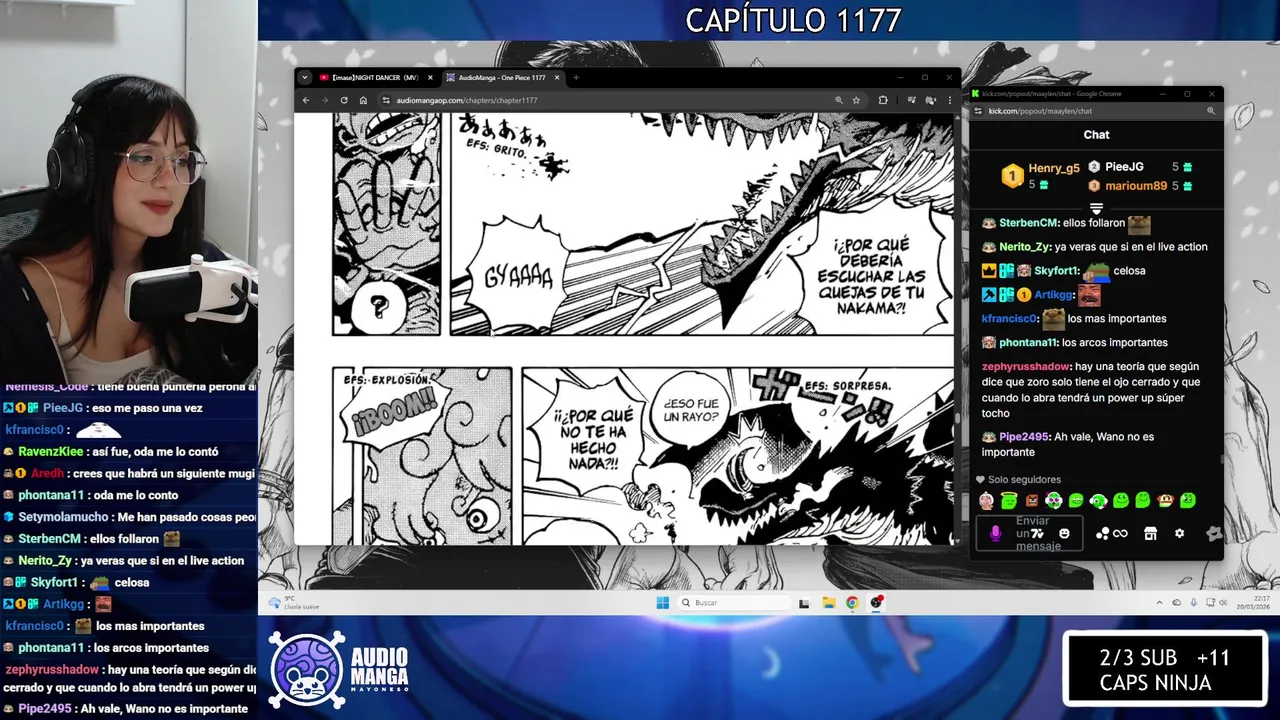Viewport: 1280px width, 720px height.
Task: Select the AudioManga One Piece 1177 tab
Action: click(x=503, y=78)
